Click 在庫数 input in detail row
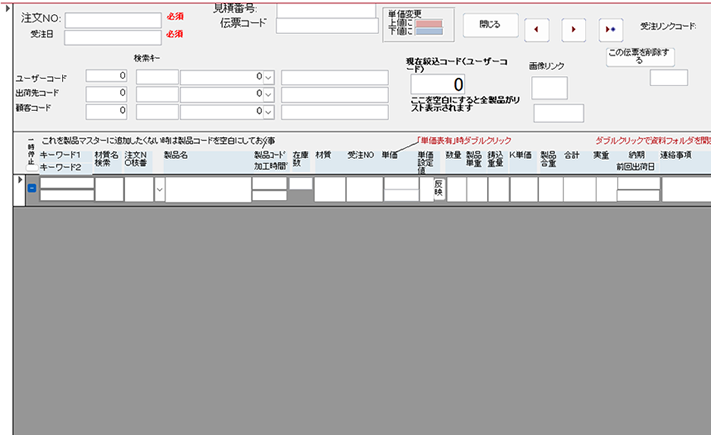This screenshot has width=711, height=435. (x=301, y=183)
